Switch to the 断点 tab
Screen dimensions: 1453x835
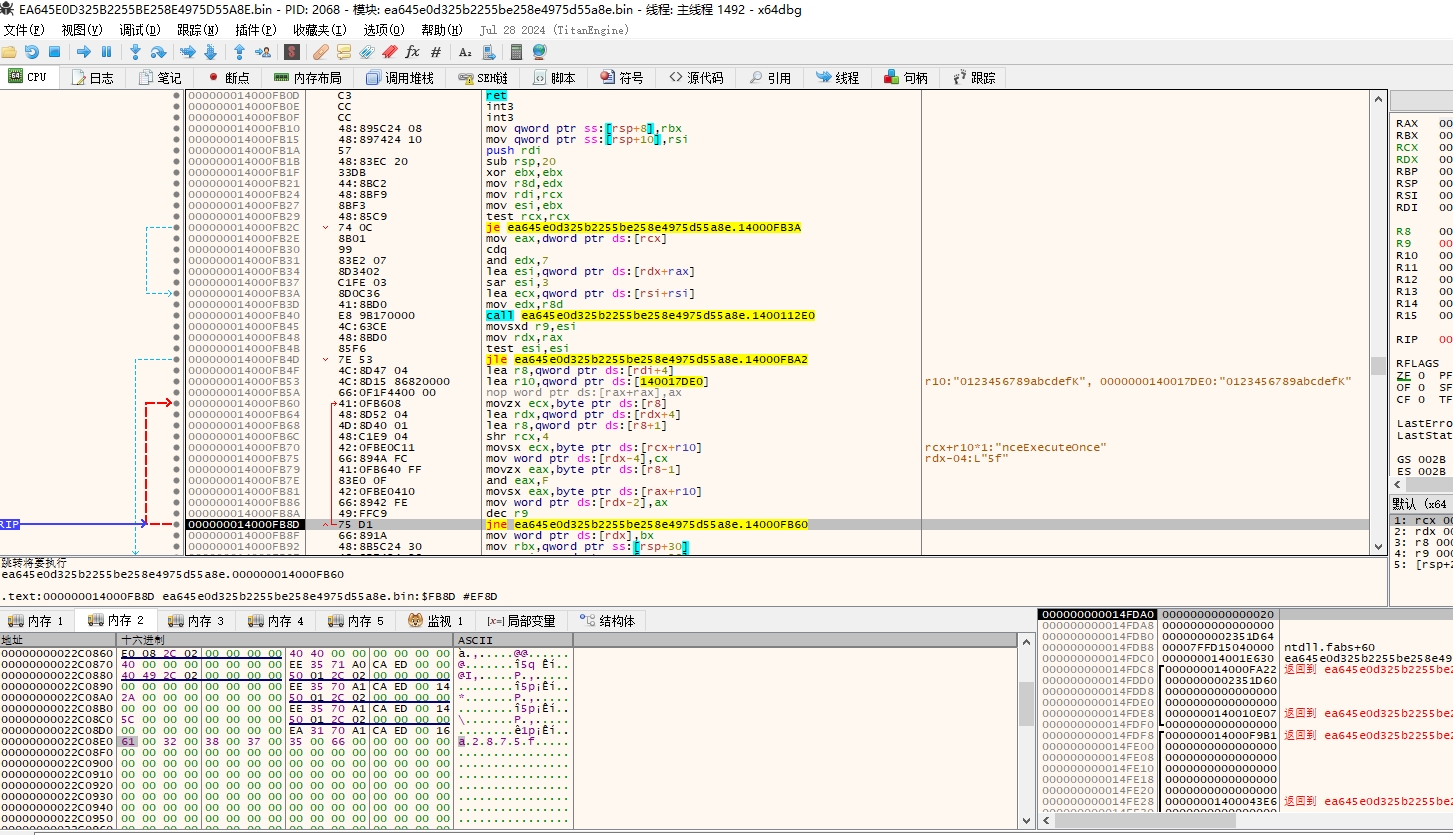229,77
